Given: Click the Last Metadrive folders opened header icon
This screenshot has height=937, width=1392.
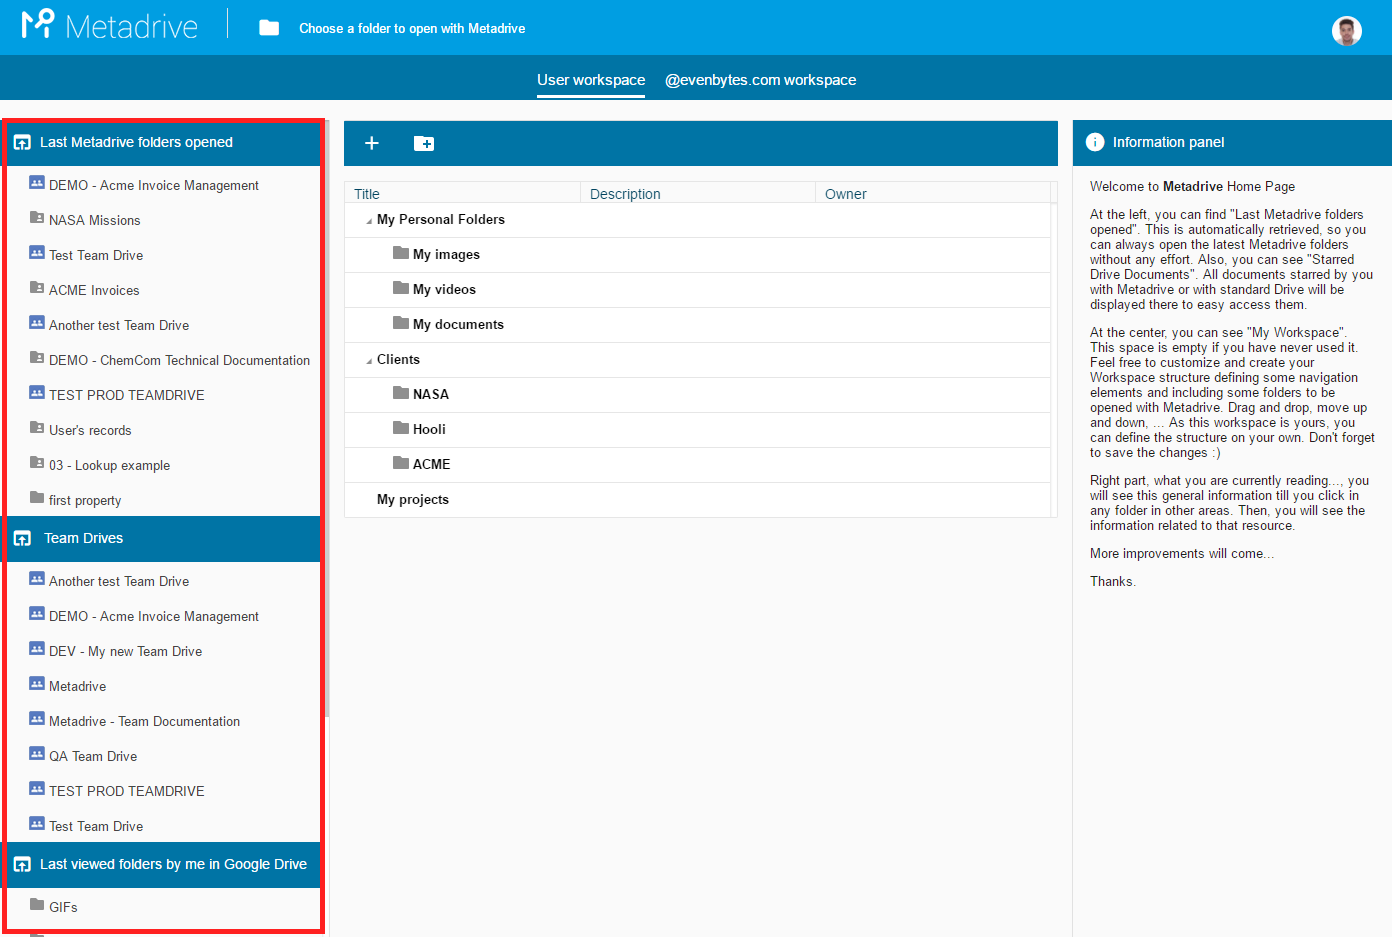Looking at the screenshot, I should [22, 143].
